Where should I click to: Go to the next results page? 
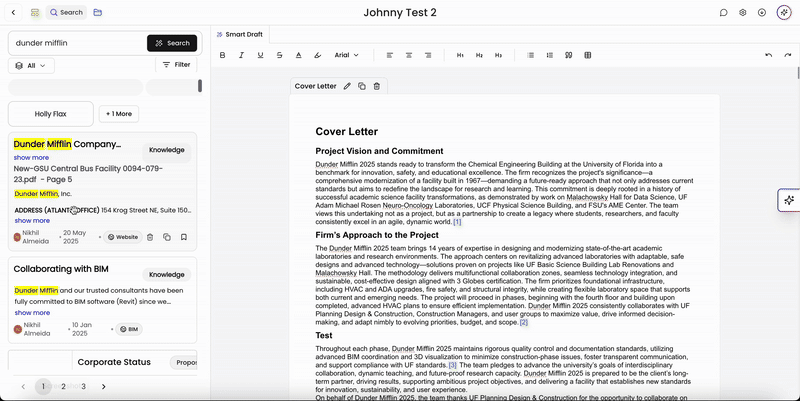pos(104,387)
